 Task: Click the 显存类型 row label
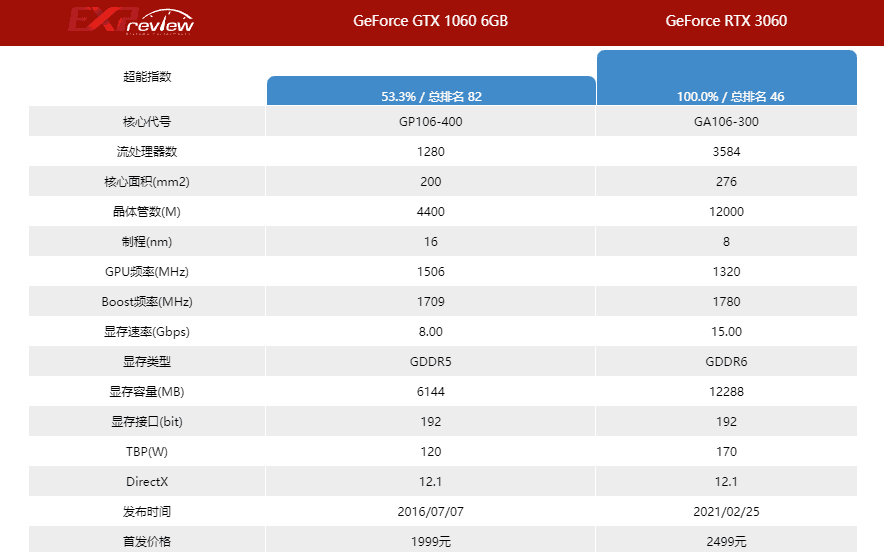(147, 361)
